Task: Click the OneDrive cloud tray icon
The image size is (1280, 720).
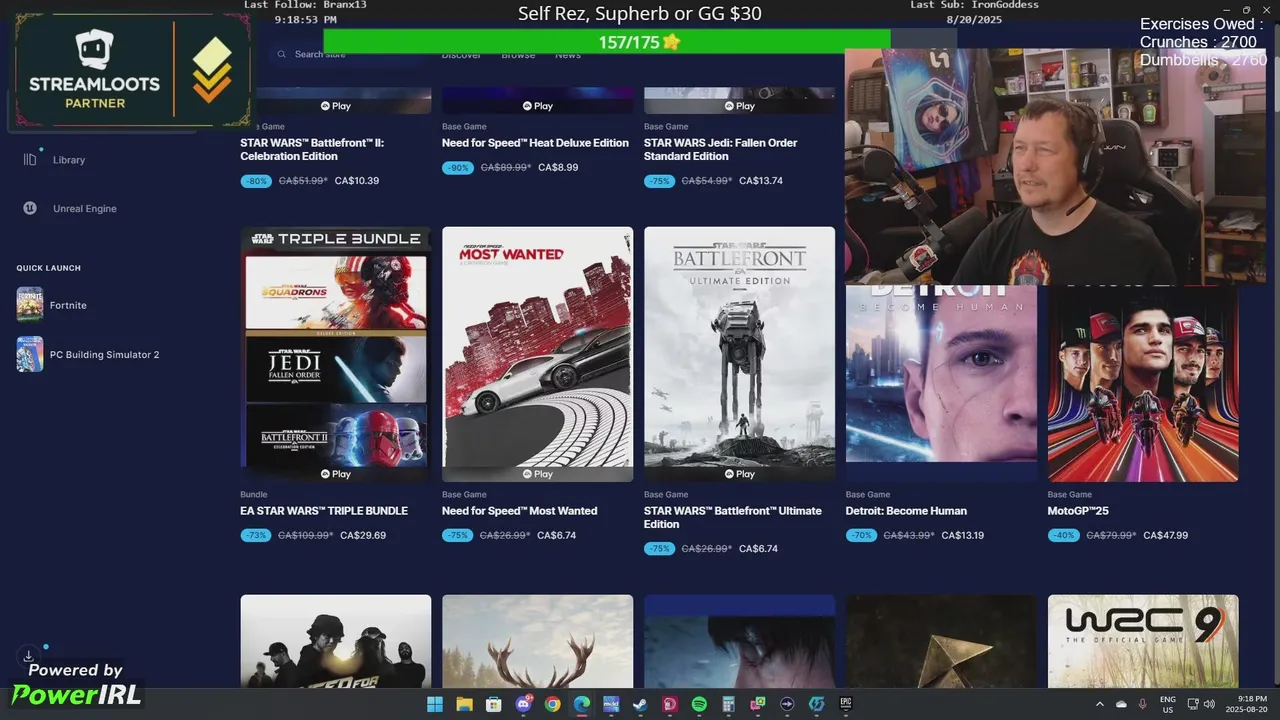Action: [x=1121, y=704]
